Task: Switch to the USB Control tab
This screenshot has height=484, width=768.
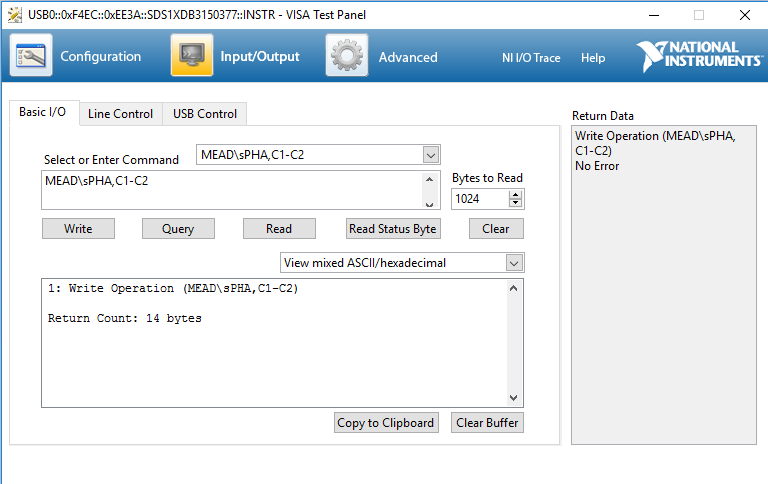Action: tap(205, 114)
